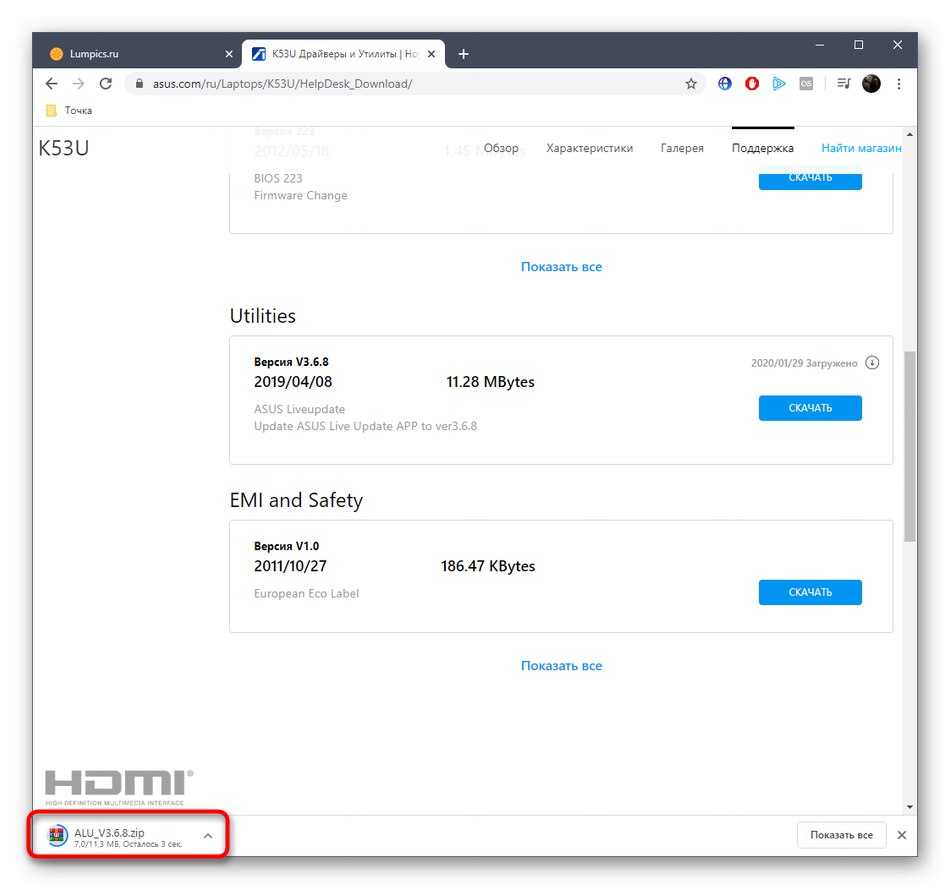The height and width of the screenshot is (889, 950).
Task: Open the red Opera-style extension icon
Action: click(x=752, y=84)
